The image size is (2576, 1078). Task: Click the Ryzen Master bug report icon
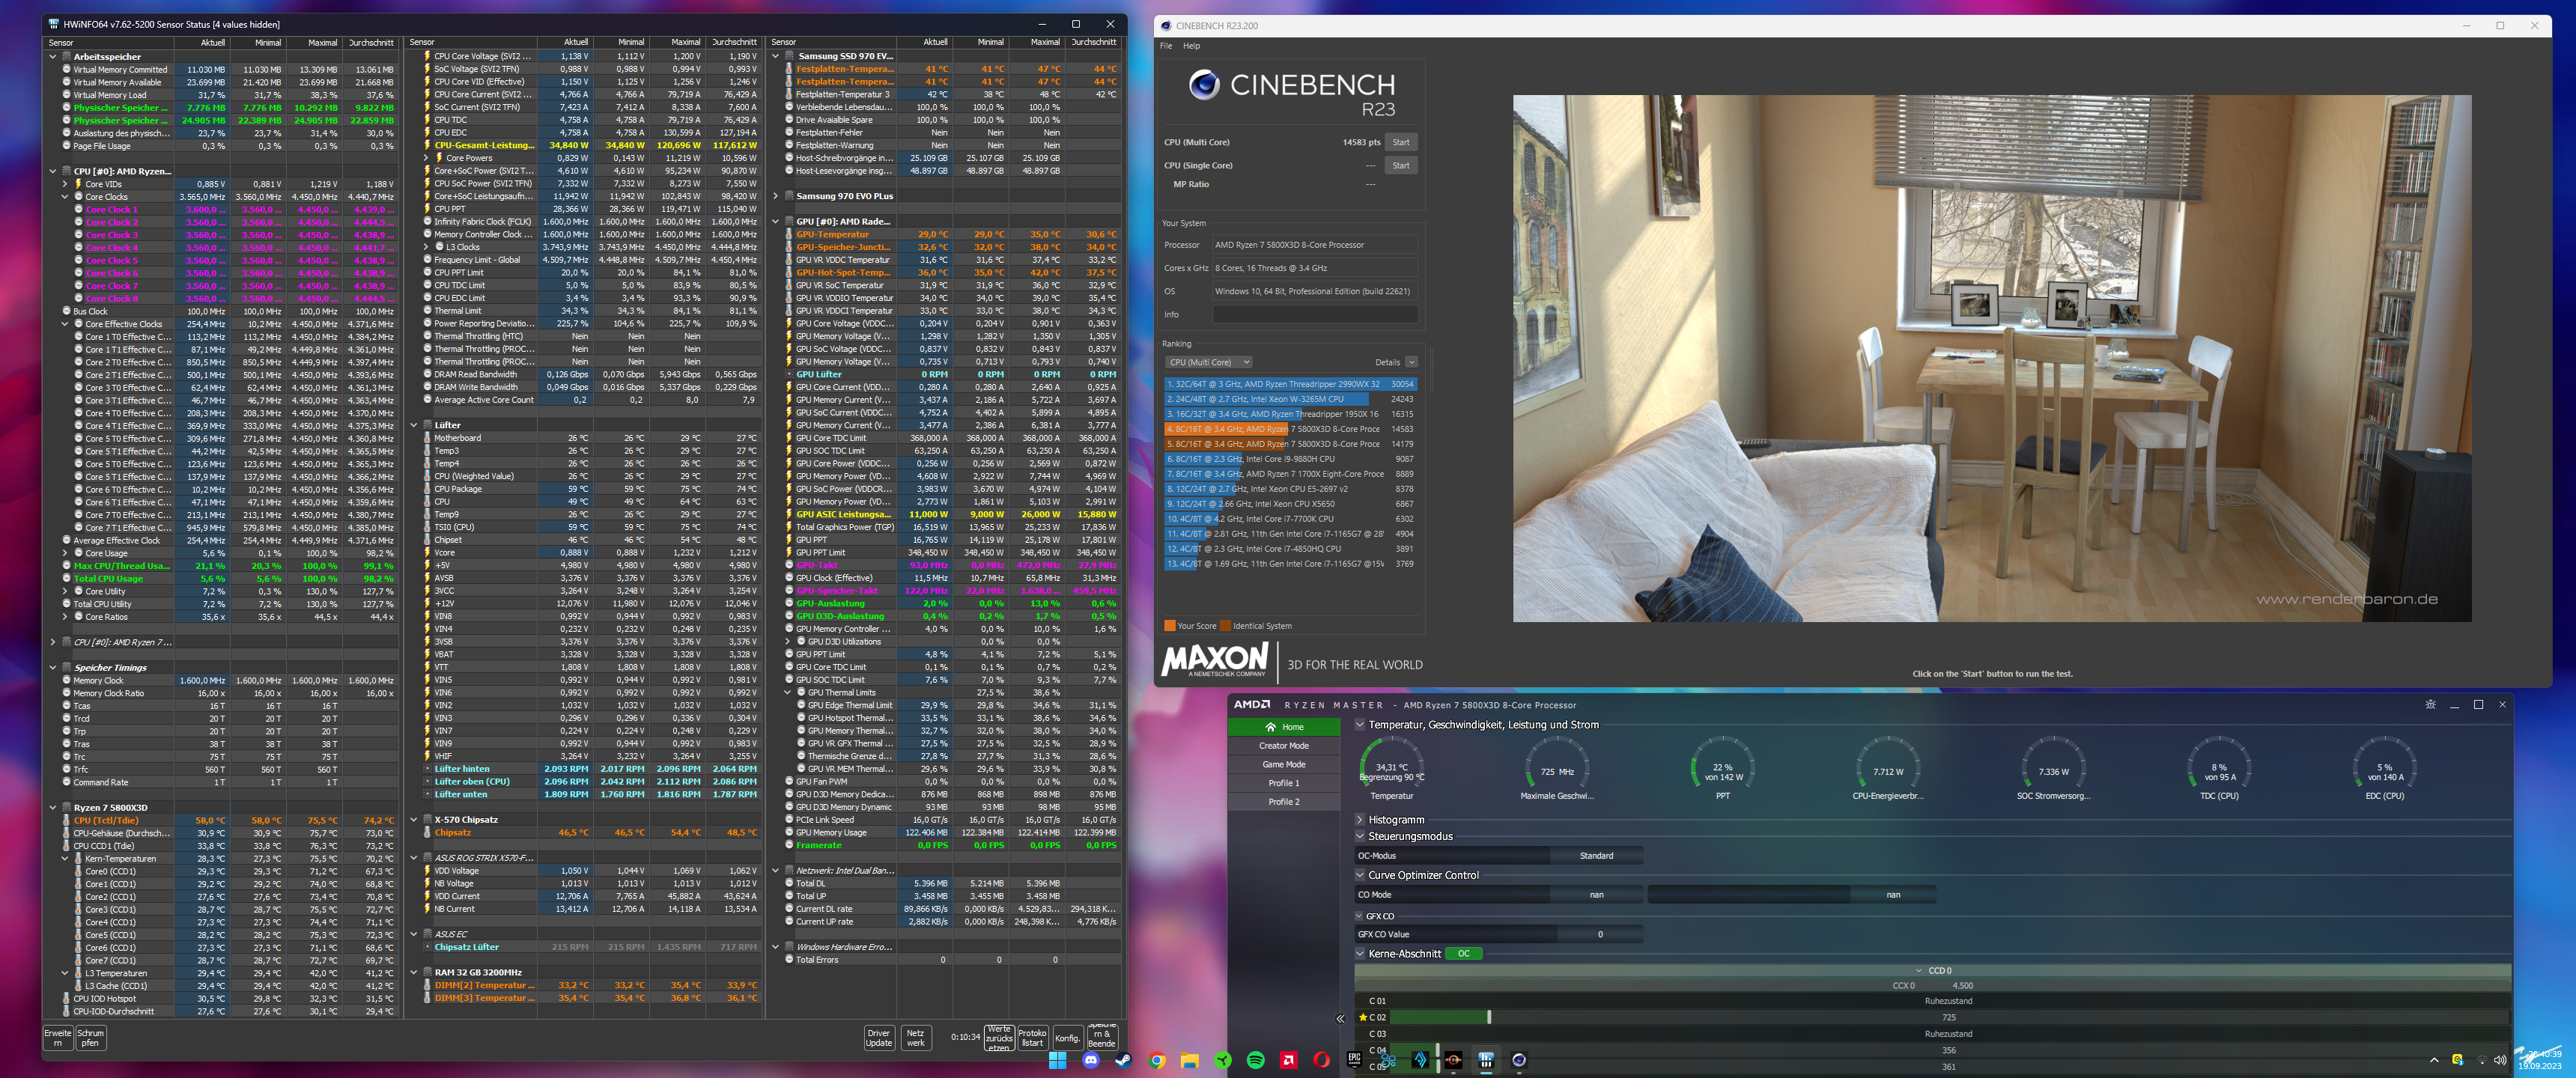pos(2430,705)
